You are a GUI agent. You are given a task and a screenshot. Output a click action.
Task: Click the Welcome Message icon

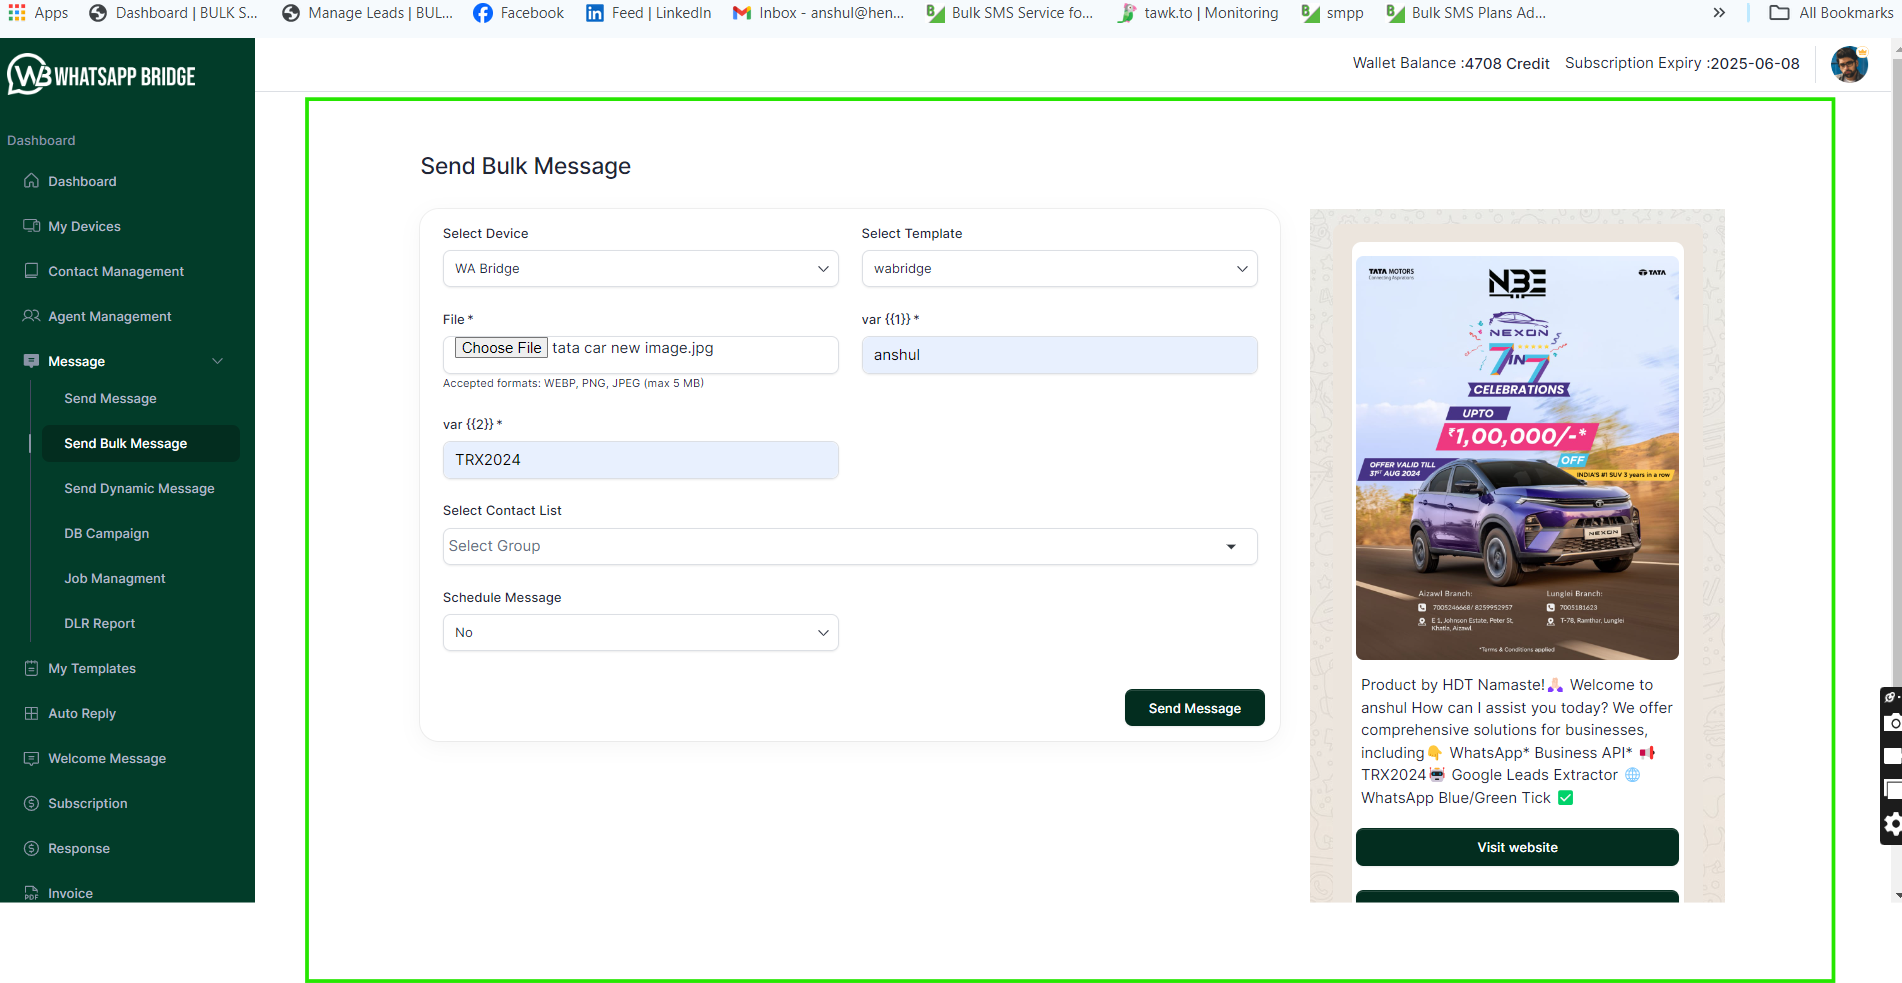point(31,758)
